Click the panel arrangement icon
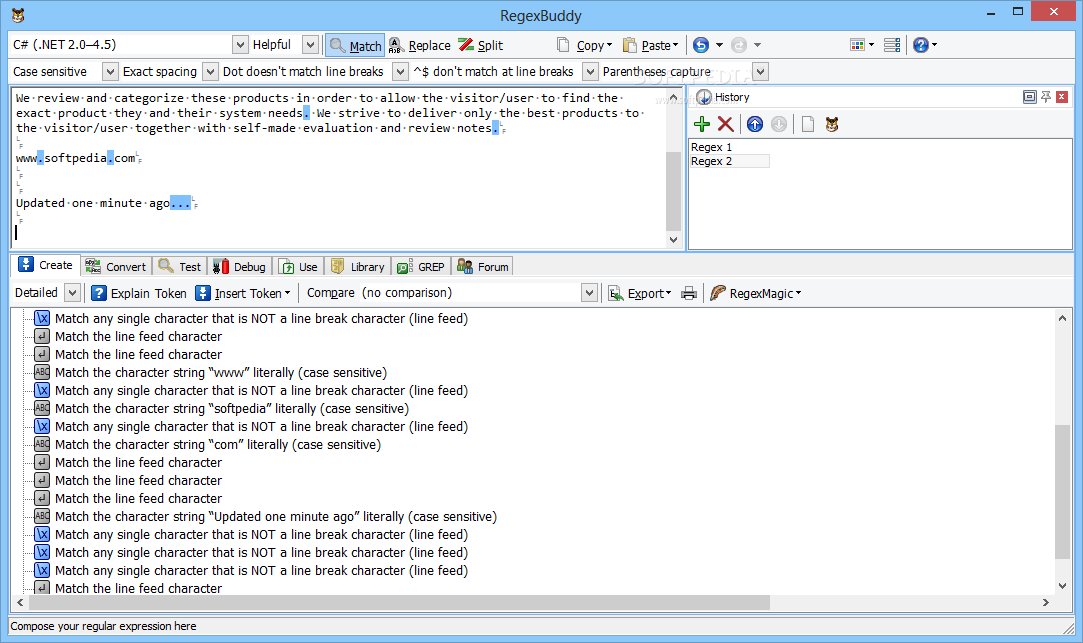 [892, 46]
